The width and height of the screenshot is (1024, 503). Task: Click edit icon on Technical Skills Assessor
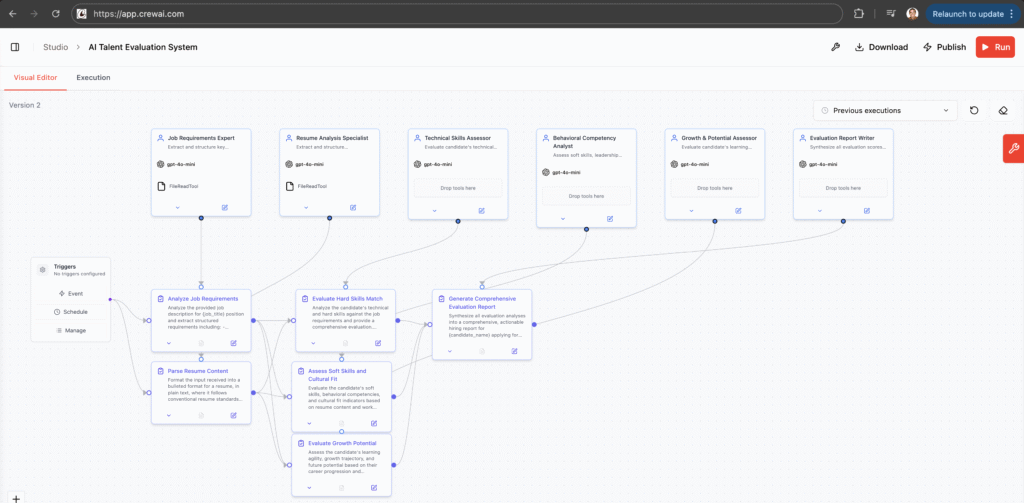pyautogui.click(x=482, y=210)
